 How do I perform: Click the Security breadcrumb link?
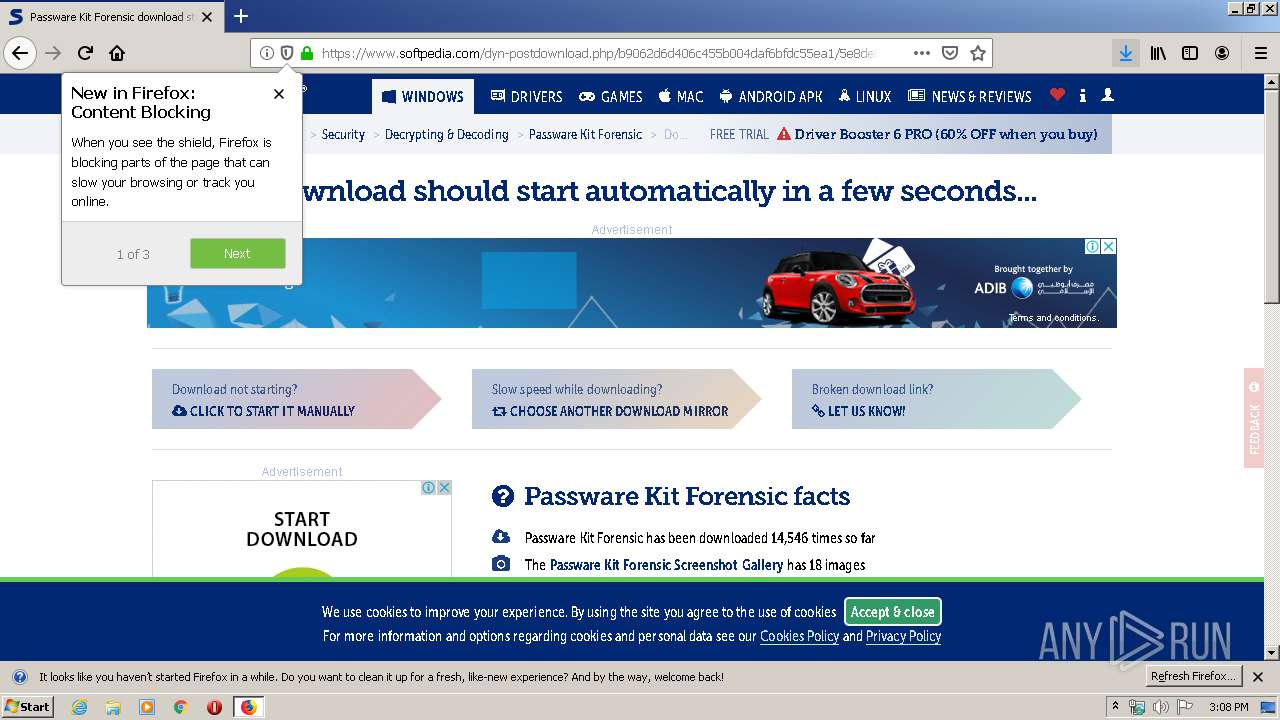click(x=343, y=134)
